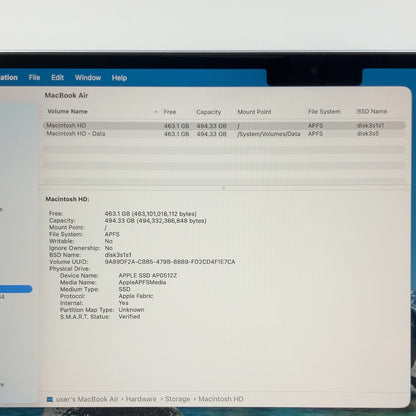Viewport: 416px width, 416px height.
Task: Click the pane divider handle dot
Action: (224, 188)
